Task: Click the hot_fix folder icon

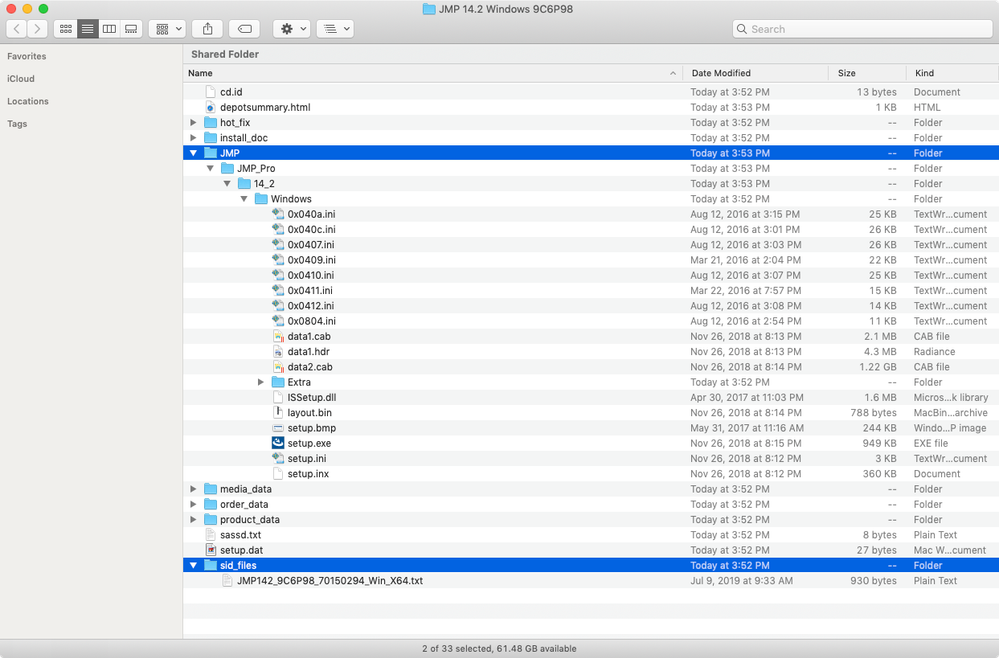Action: coord(210,122)
